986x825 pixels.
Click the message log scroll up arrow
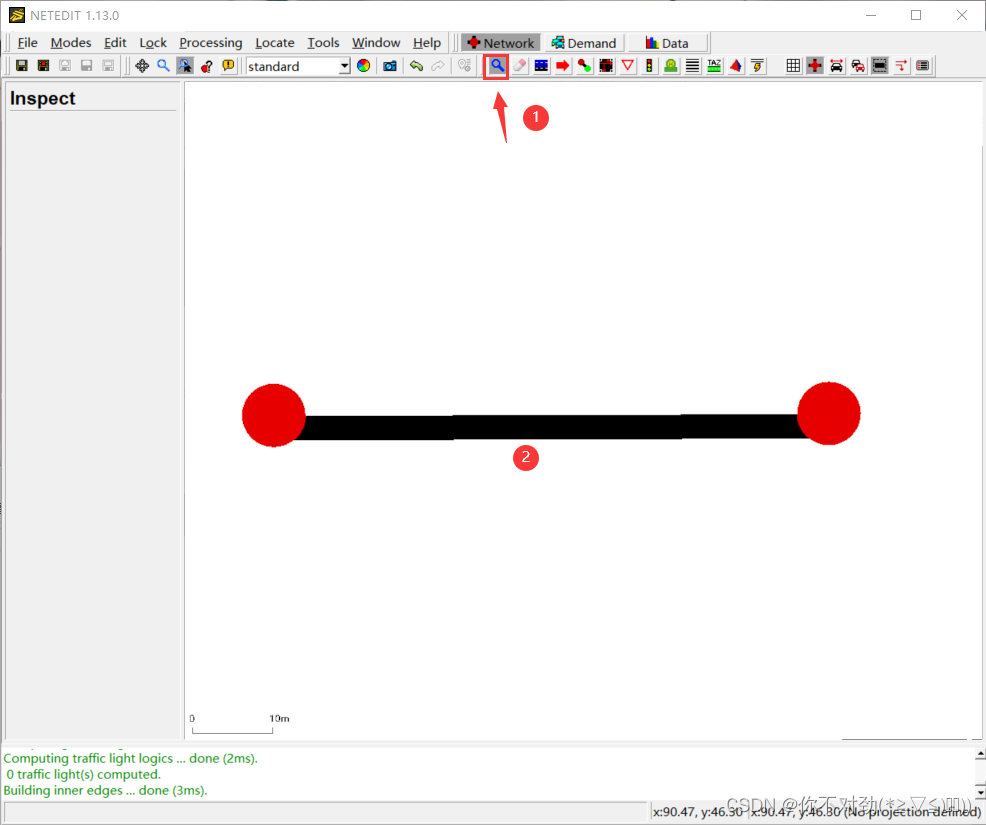[980, 753]
